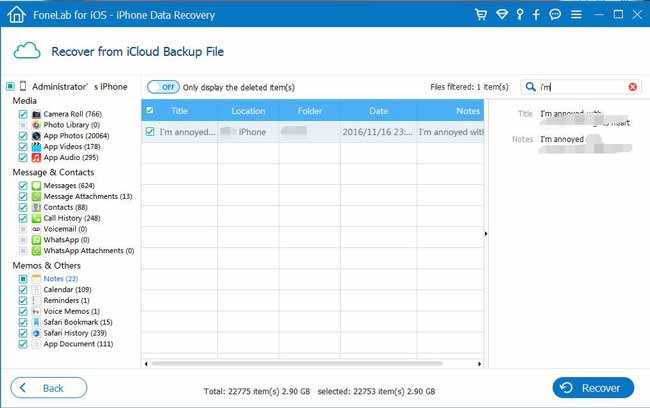Toggle only display deleted items switch

coord(163,87)
